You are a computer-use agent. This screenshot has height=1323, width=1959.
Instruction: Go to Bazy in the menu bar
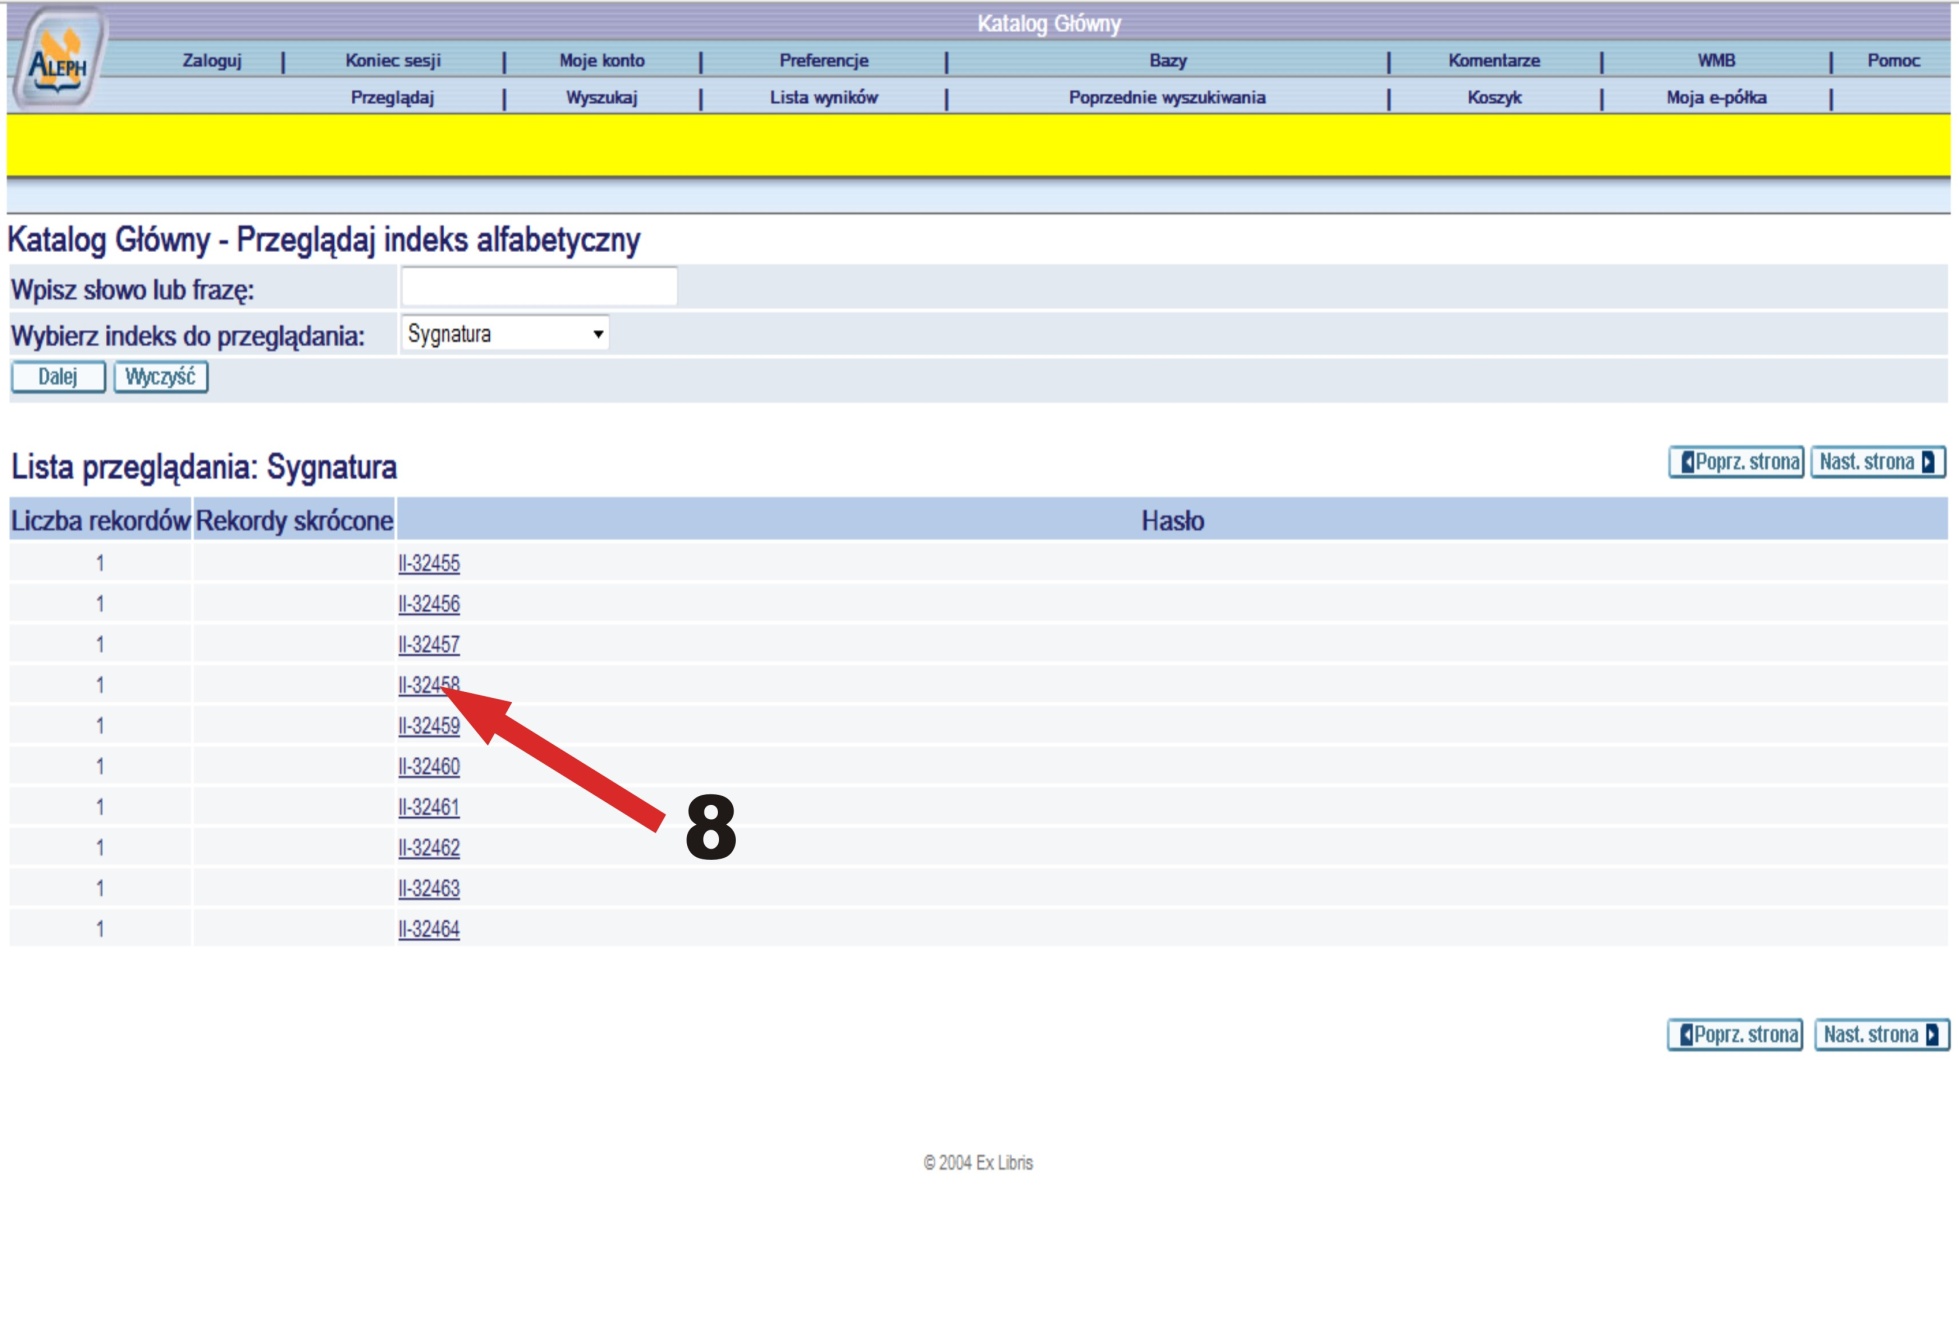tap(1168, 60)
